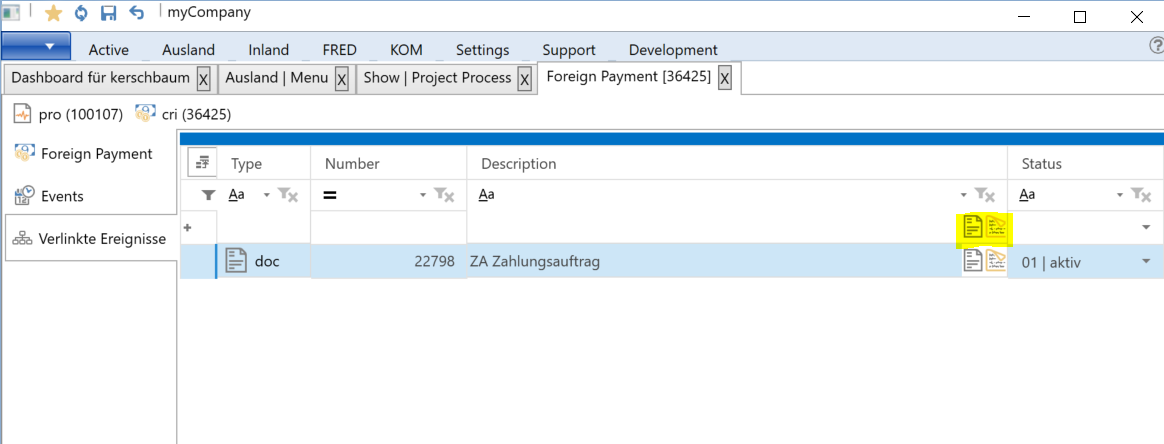
Task: Expand the Status dropdown for 01 | aktiv
Action: click(1146, 262)
